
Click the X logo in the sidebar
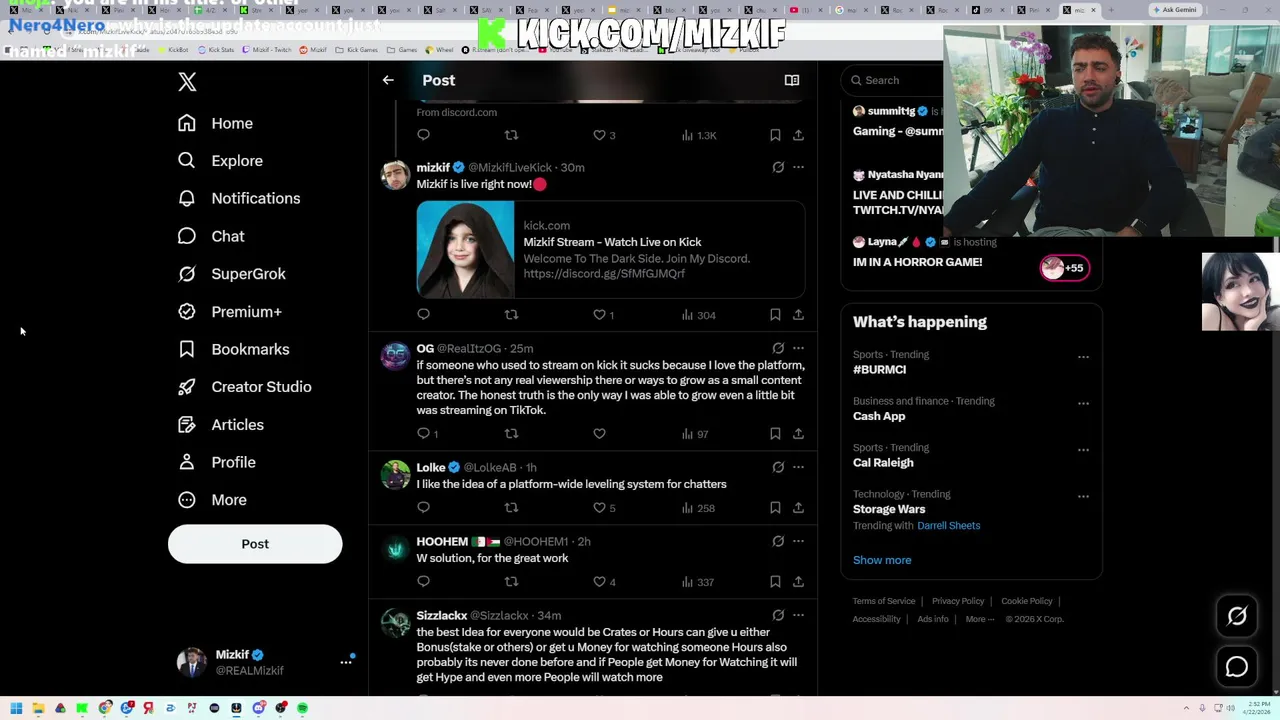point(187,82)
